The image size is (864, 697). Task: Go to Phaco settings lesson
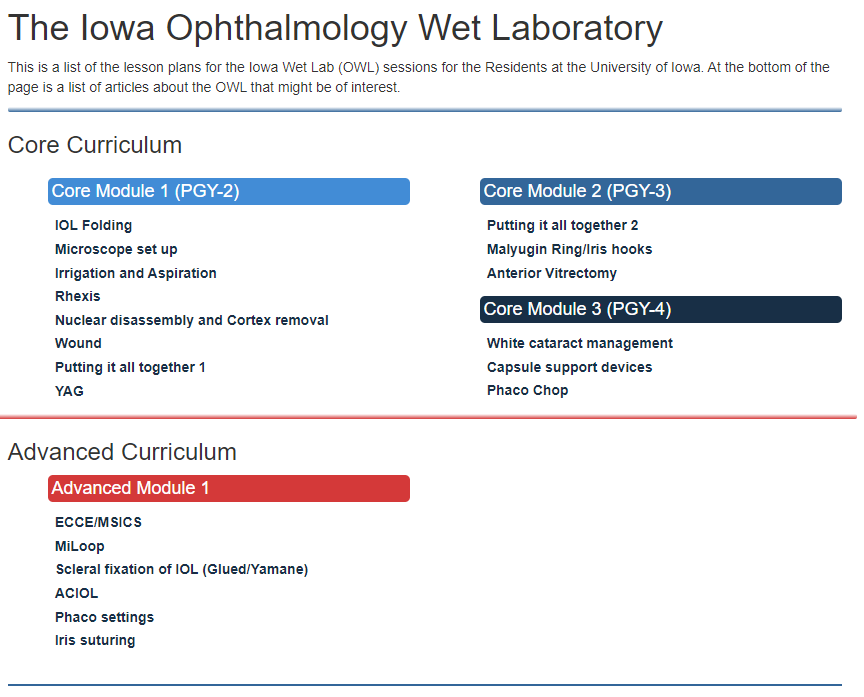[104, 618]
